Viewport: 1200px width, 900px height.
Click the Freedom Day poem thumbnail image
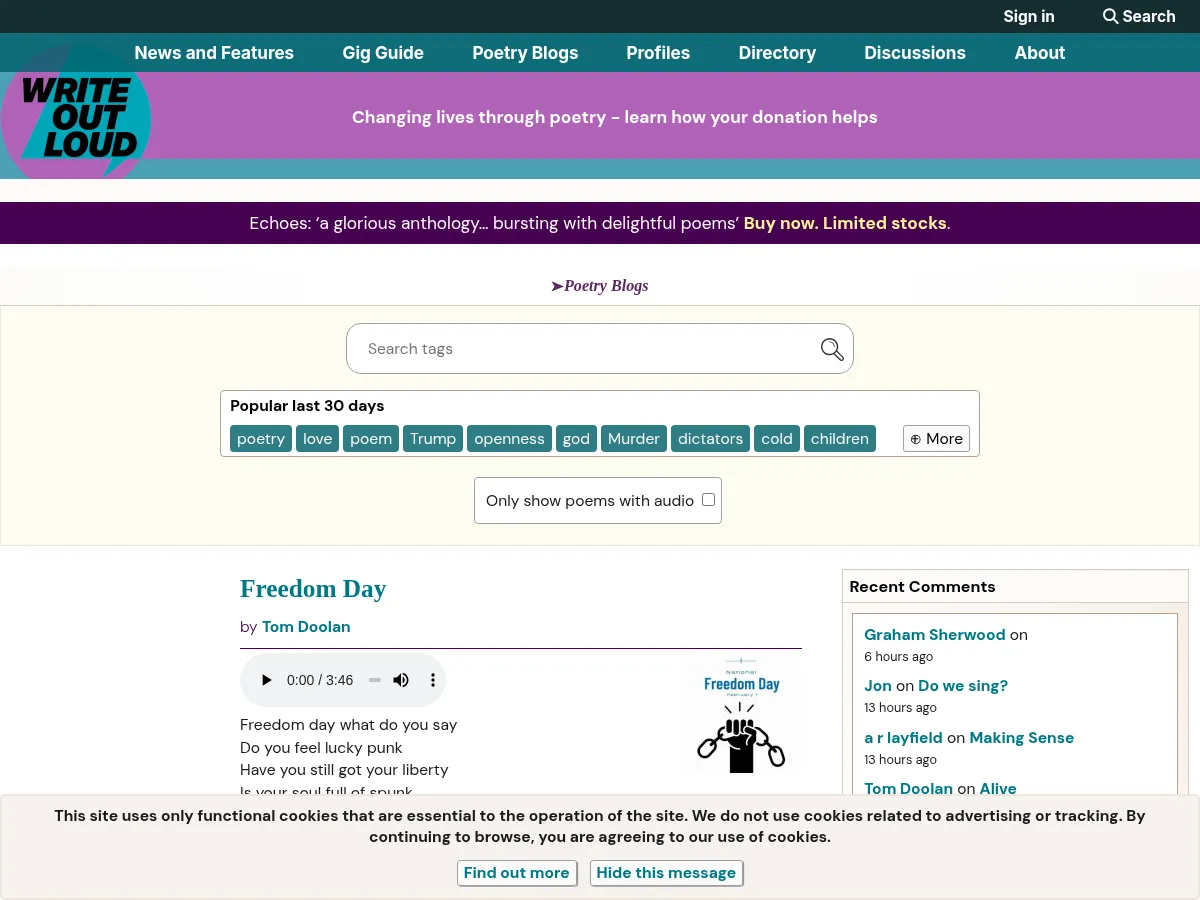(x=741, y=714)
